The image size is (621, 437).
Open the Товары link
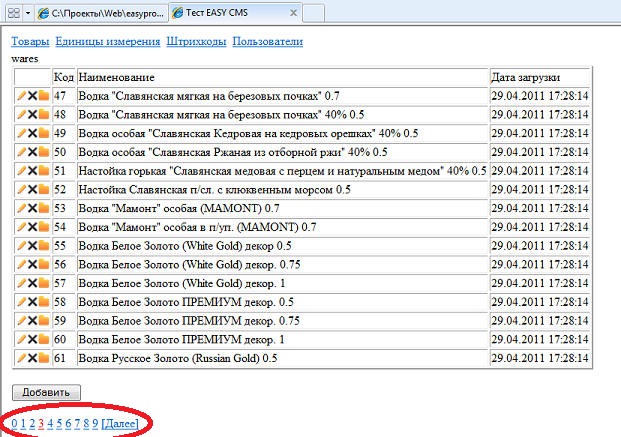[x=30, y=41]
